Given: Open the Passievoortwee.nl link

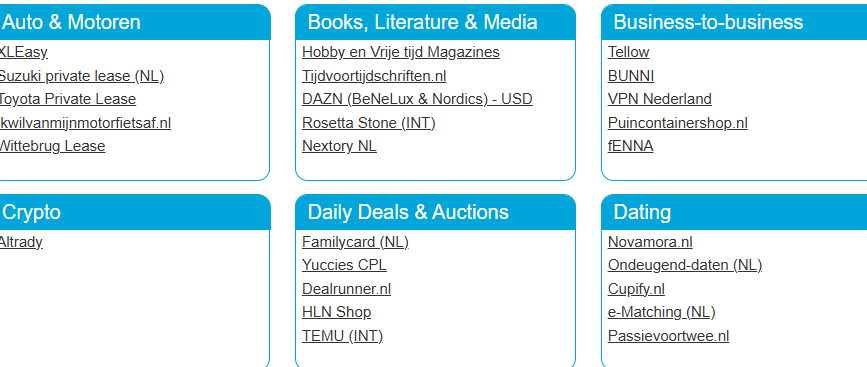Looking at the screenshot, I should coord(668,336).
